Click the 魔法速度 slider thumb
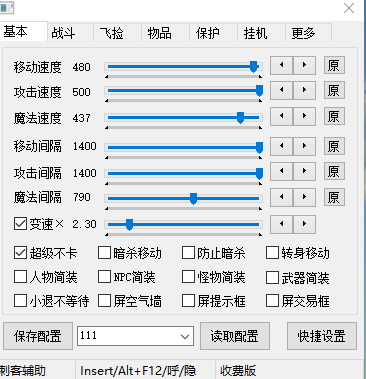 pos(240,117)
